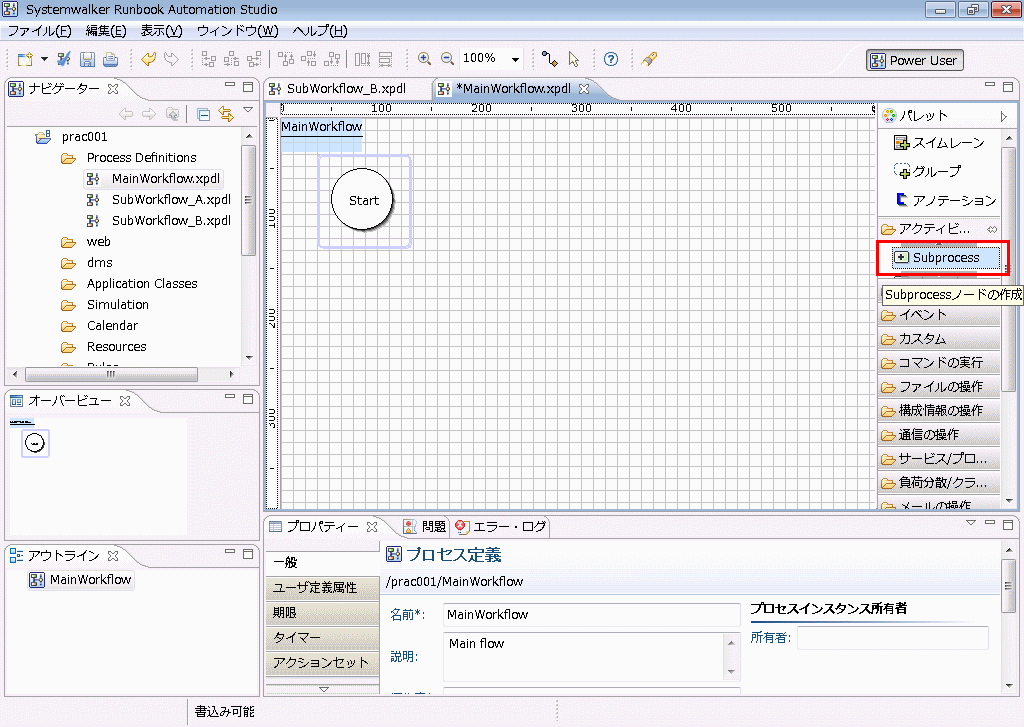Viewport: 1024px width, 727px height.
Task: Open the 表示 menu
Action: [x=161, y=31]
